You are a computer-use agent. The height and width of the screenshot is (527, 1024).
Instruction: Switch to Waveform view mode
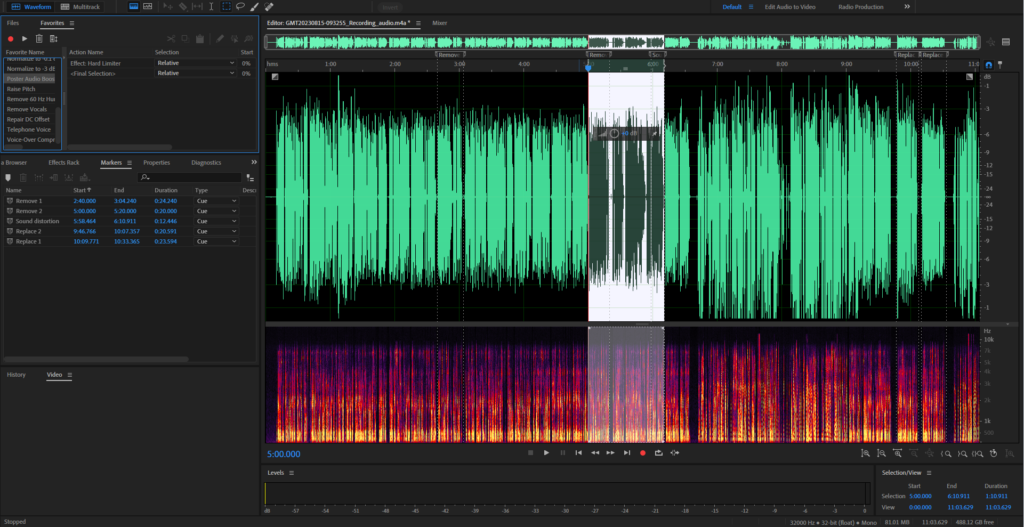tap(31, 7)
